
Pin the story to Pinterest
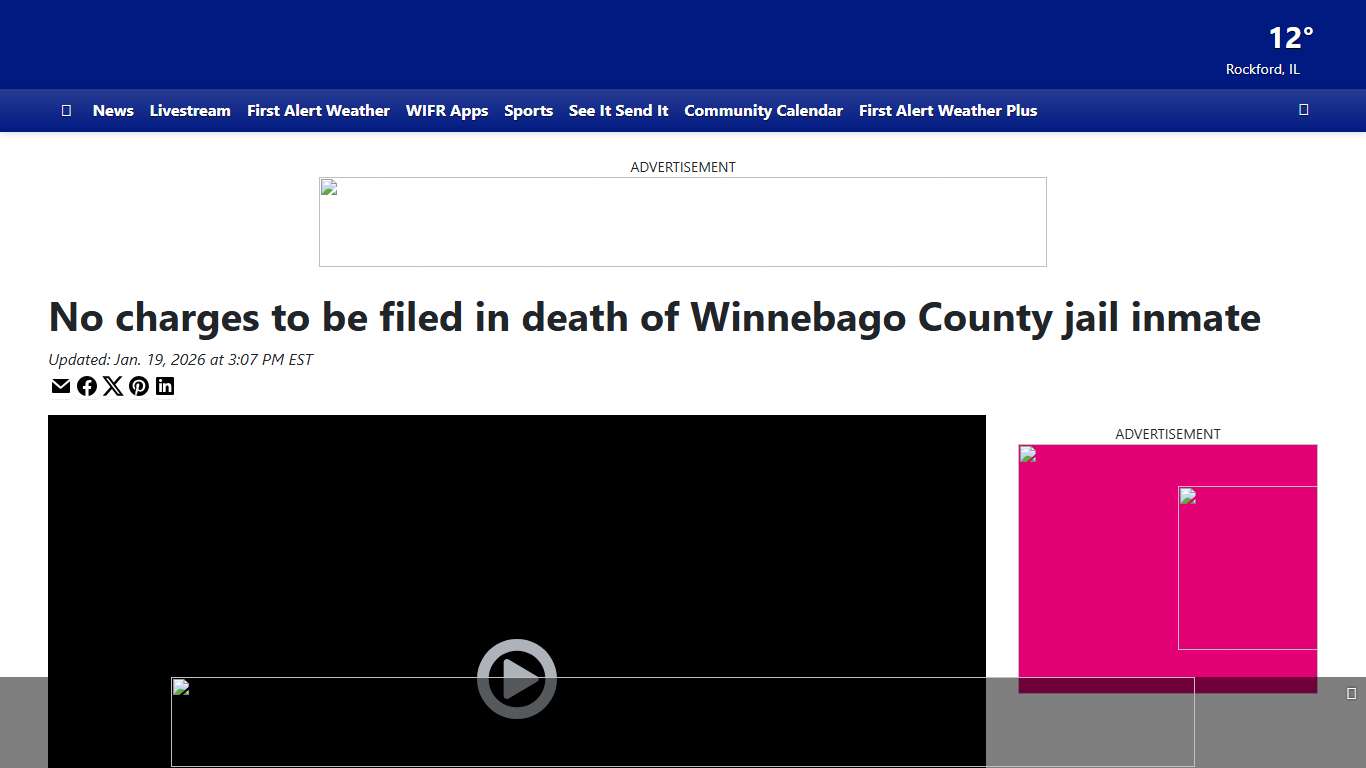139,386
